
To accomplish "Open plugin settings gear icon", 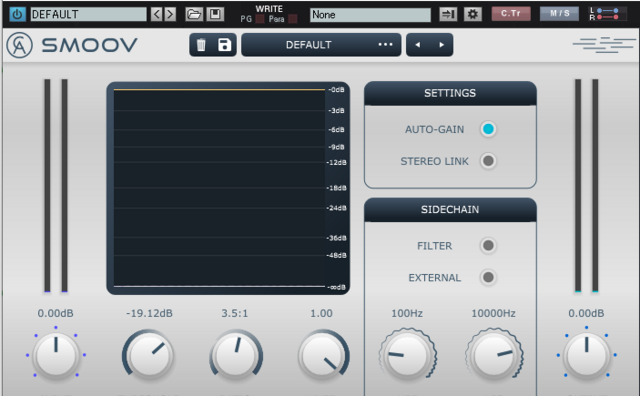I will [473, 14].
